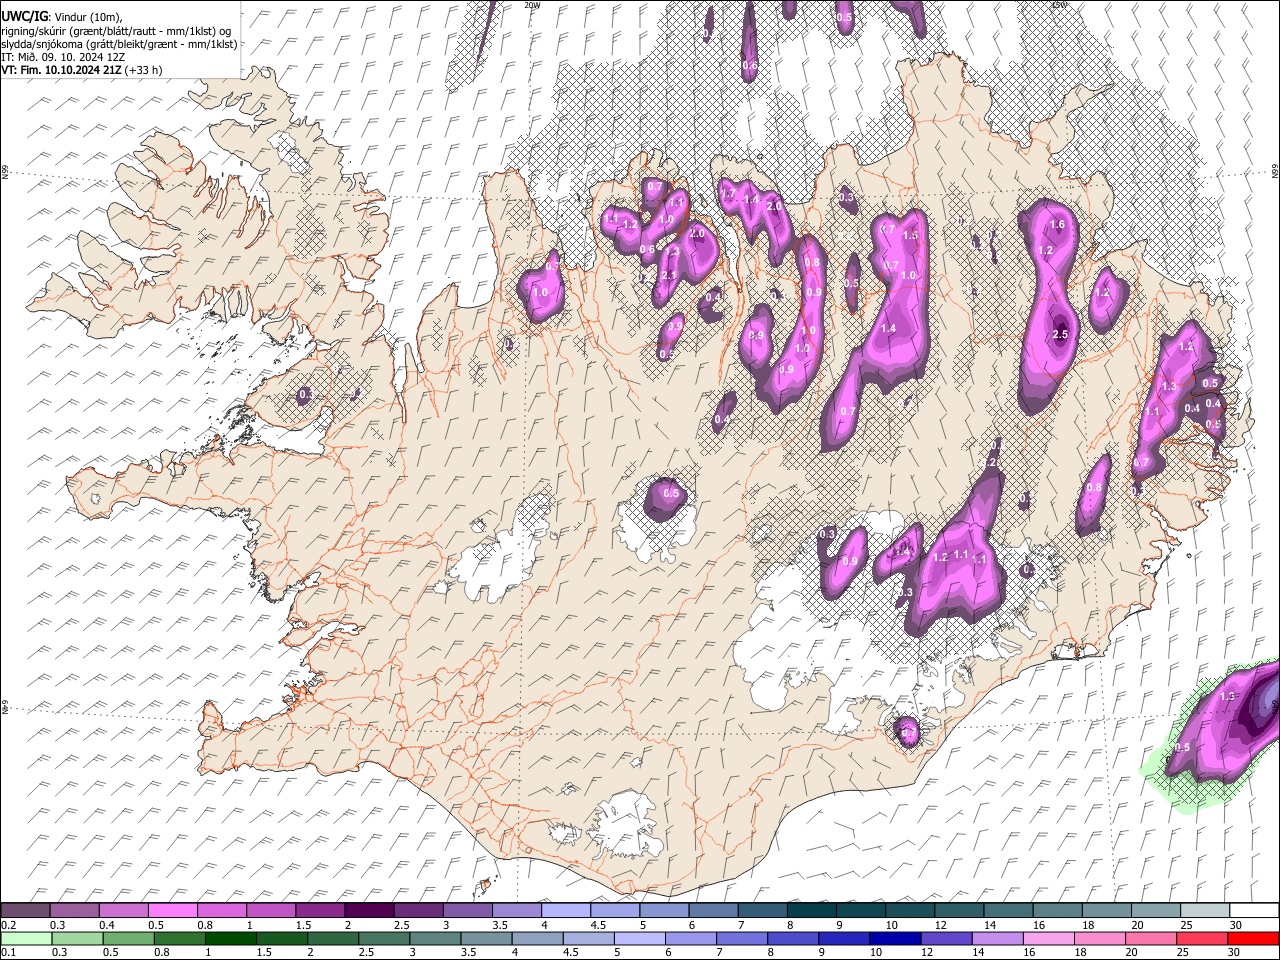
Task: Select the deep blue 10 swatch in the lower legend
Action: click(895, 938)
